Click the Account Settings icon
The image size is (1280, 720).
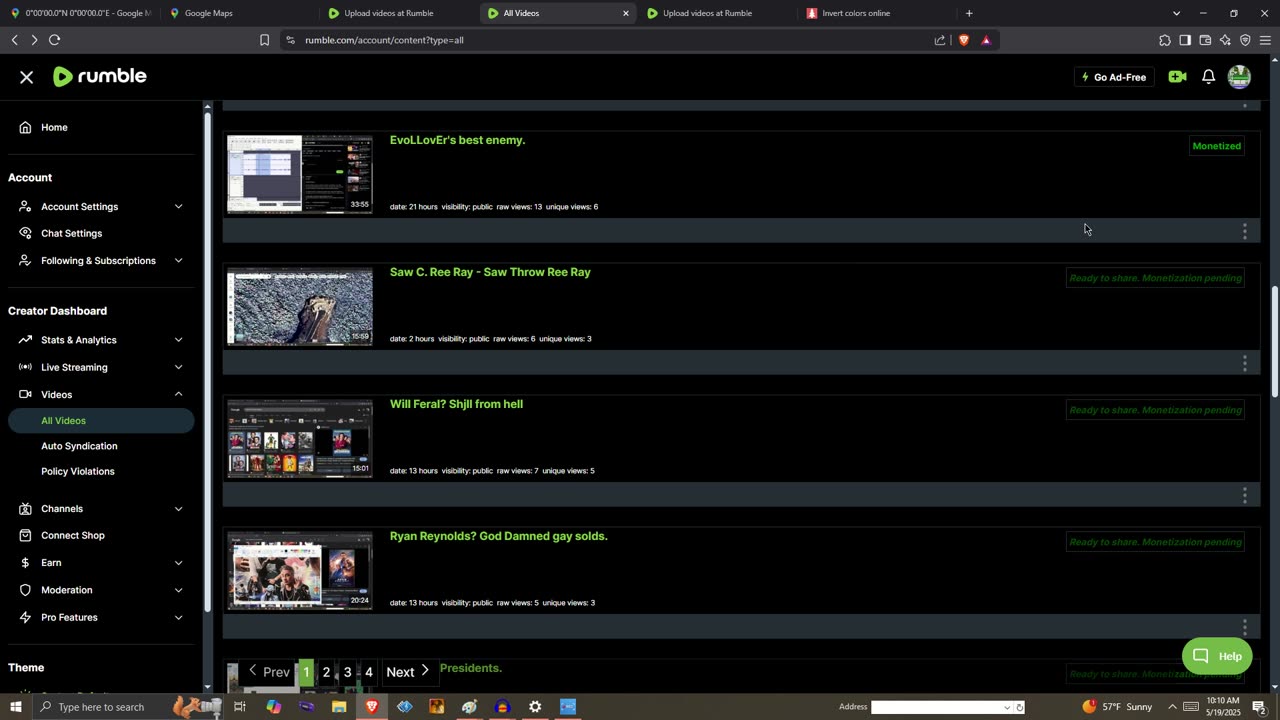(x=25, y=206)
